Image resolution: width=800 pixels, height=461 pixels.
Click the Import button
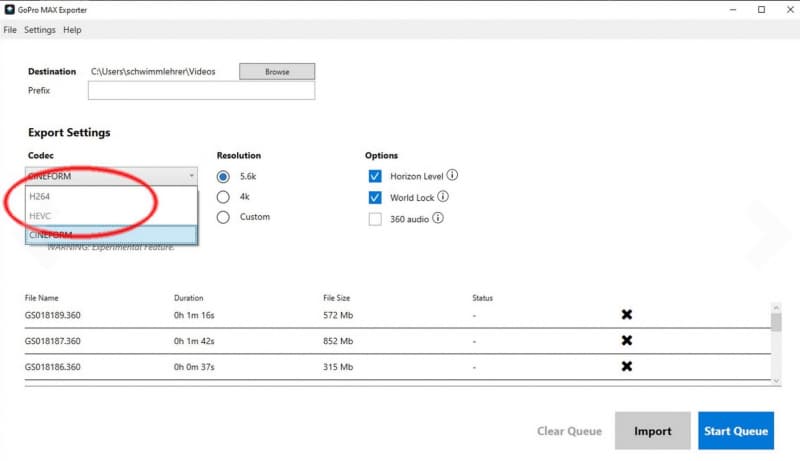point(653,431)
